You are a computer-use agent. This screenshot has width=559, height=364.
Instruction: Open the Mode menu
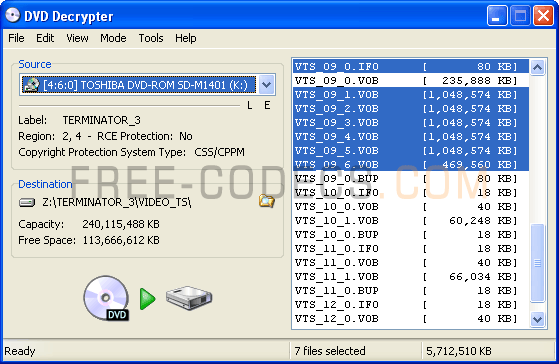(x=113, y=38)
